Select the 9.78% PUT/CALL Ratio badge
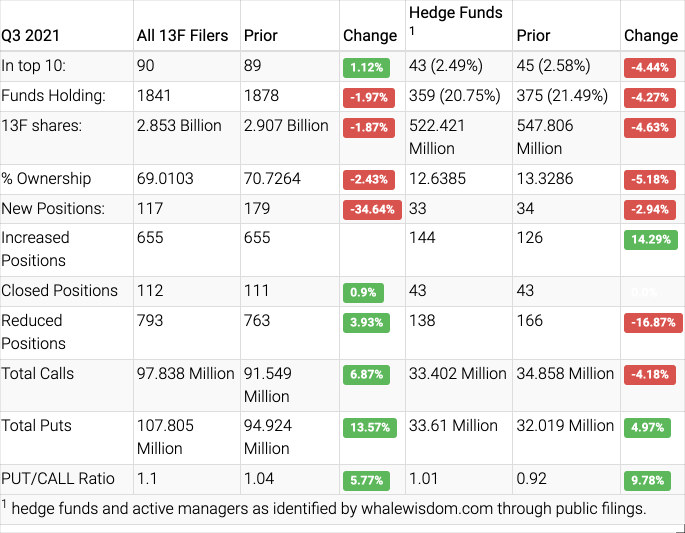This screenshot has height=533, width=685. click(x=649, y=480)
